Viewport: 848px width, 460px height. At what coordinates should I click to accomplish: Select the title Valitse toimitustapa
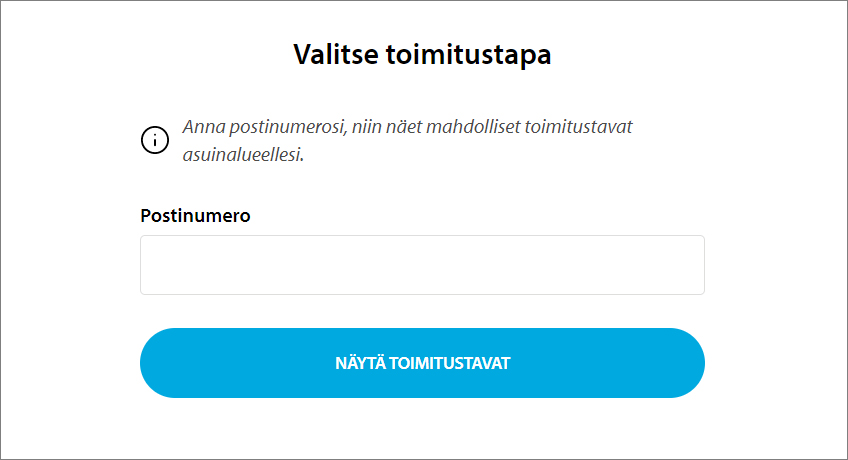point(422,54)
